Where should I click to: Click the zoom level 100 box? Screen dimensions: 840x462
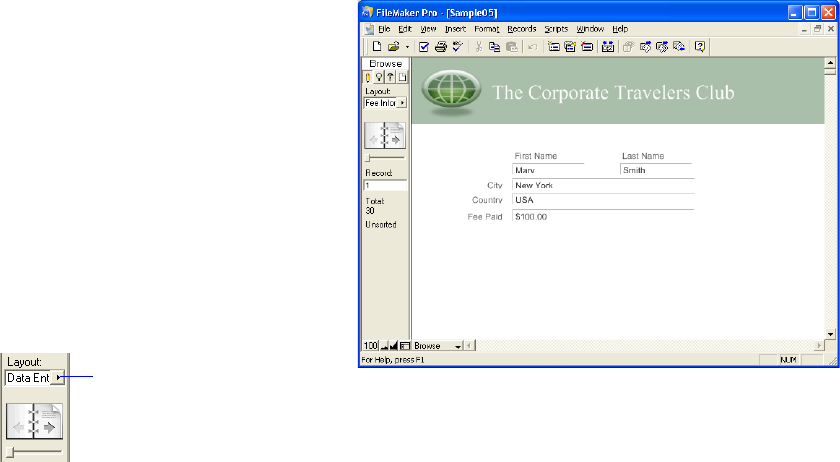click(x=371, y=346)
